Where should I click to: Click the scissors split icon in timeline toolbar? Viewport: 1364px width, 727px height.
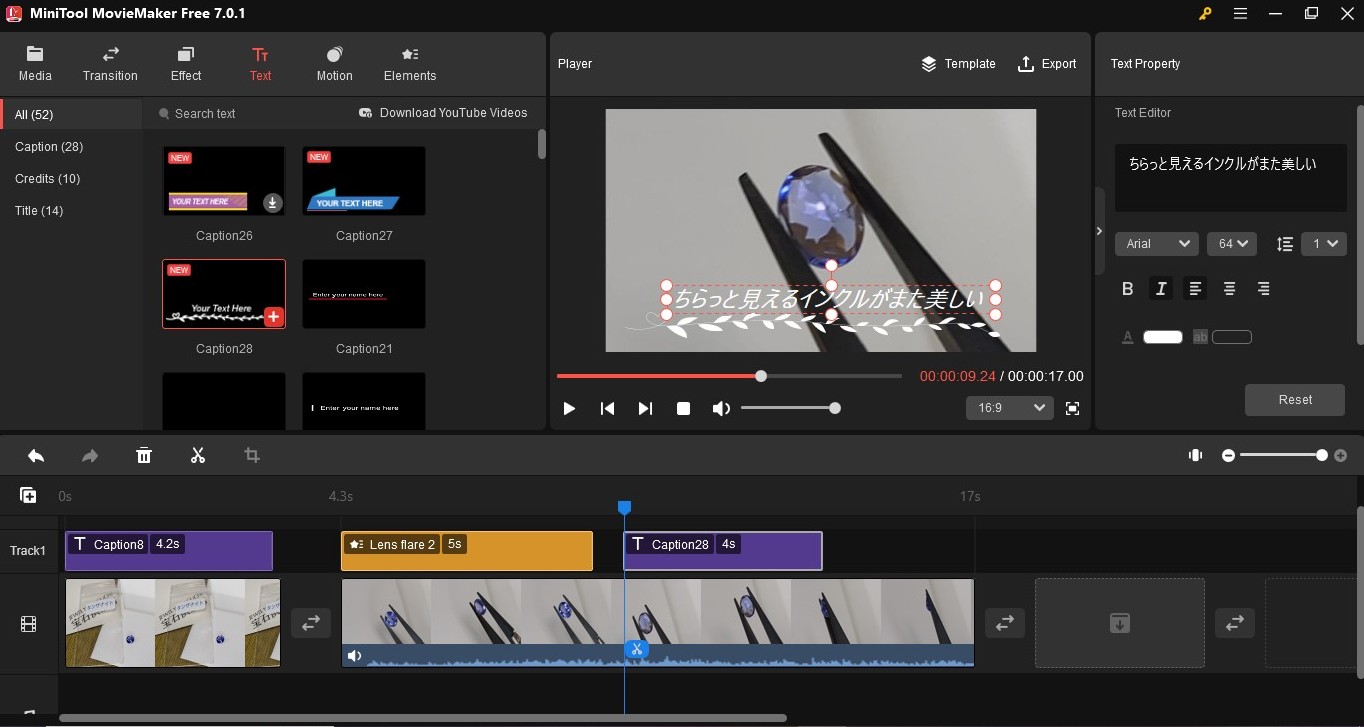pos(198,456)
